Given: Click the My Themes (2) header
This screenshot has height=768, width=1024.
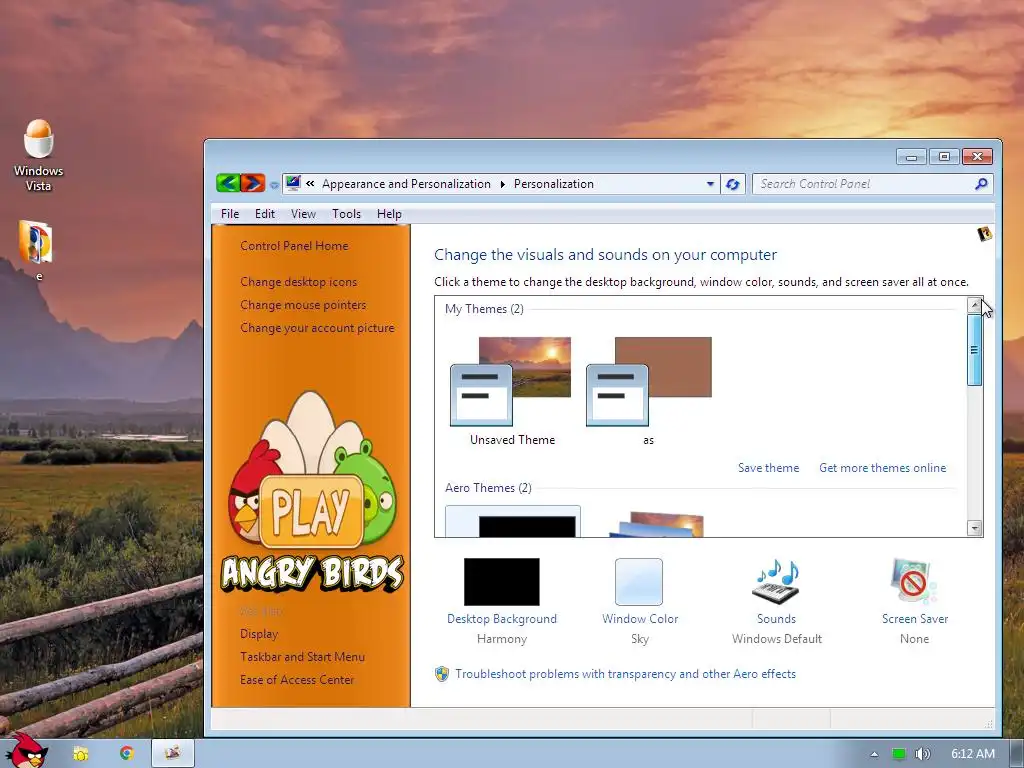Looking at the screenshot, I should (484, 308).
